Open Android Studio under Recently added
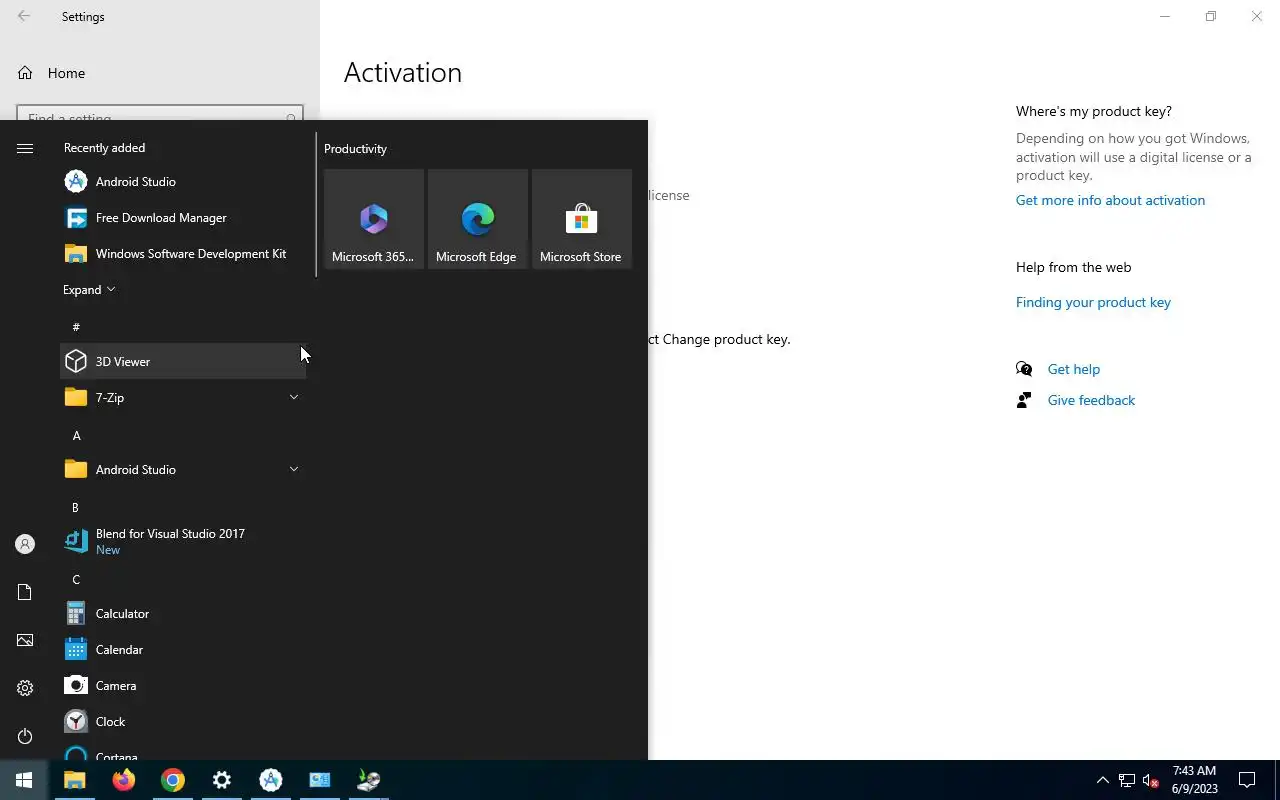This screenshot has width=1280, height=800. [x=183, y=182]
